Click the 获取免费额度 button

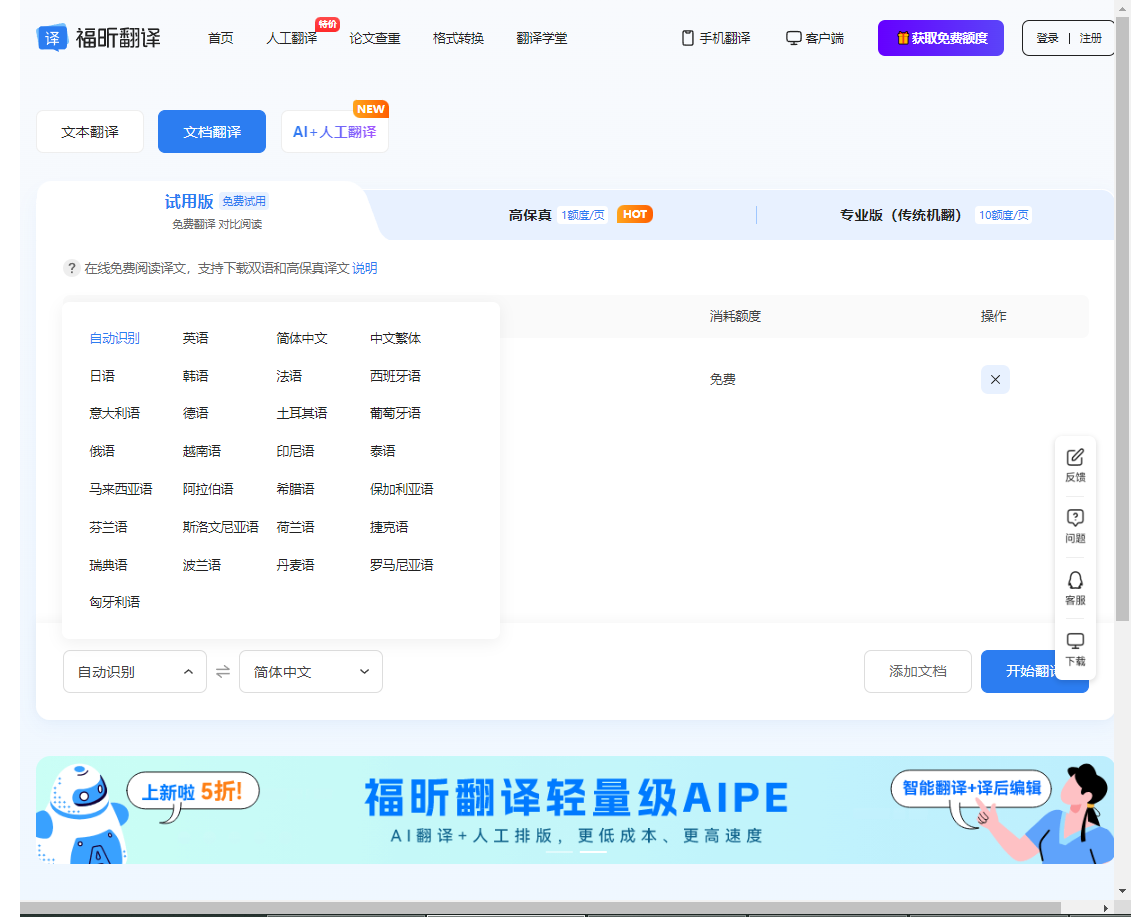tap(941, 38)
